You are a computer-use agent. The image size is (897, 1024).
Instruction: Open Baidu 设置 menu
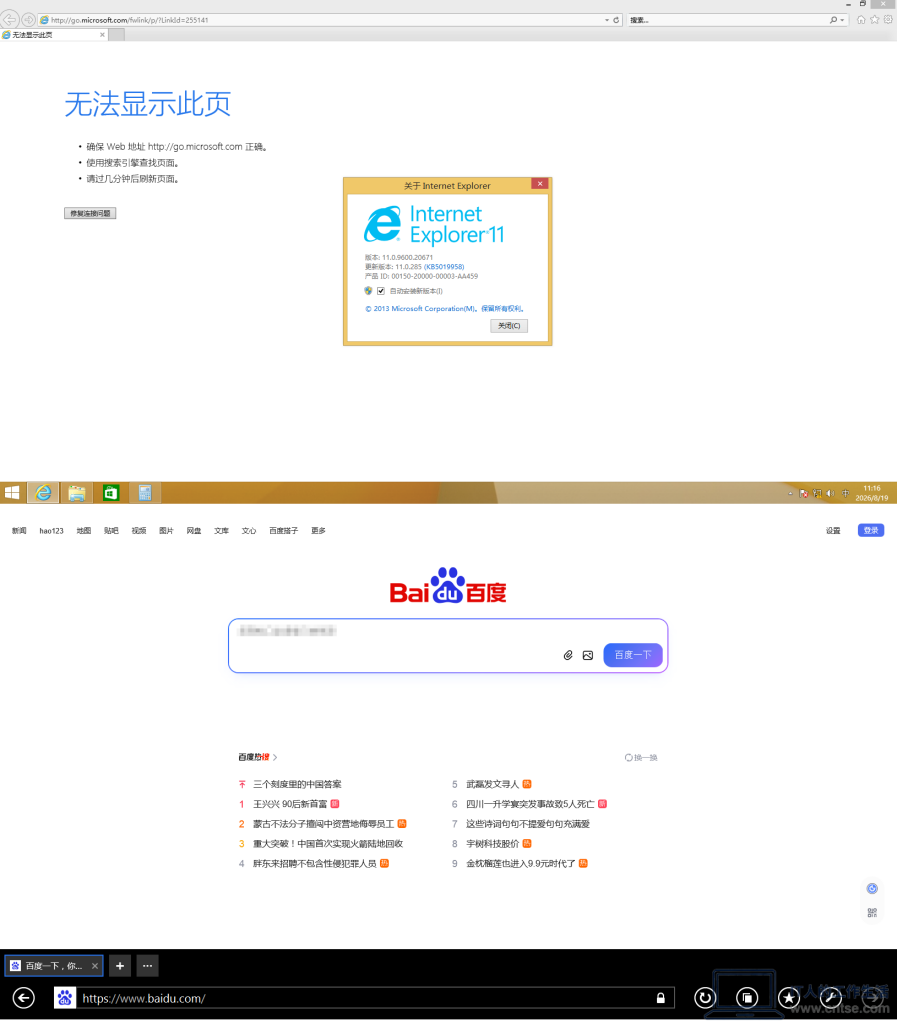click(x=833, y=531)
